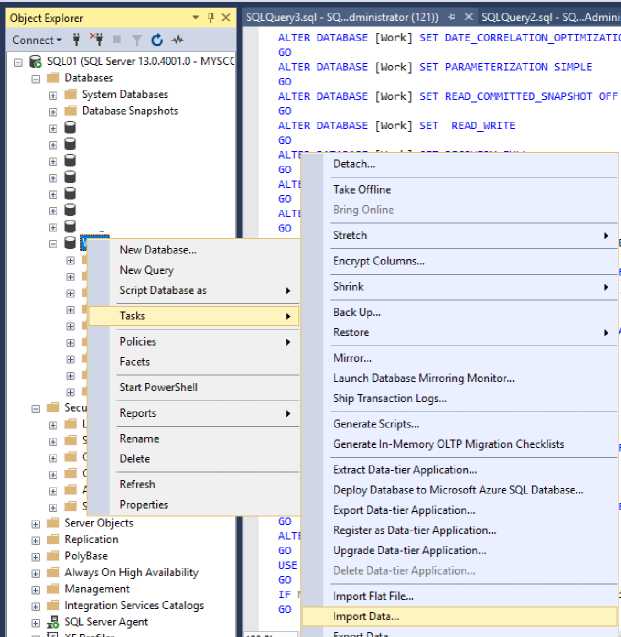621x637 pixels.
Task: Click the Filter funnel icon in Object Explorer
Action: coord(137,40)
